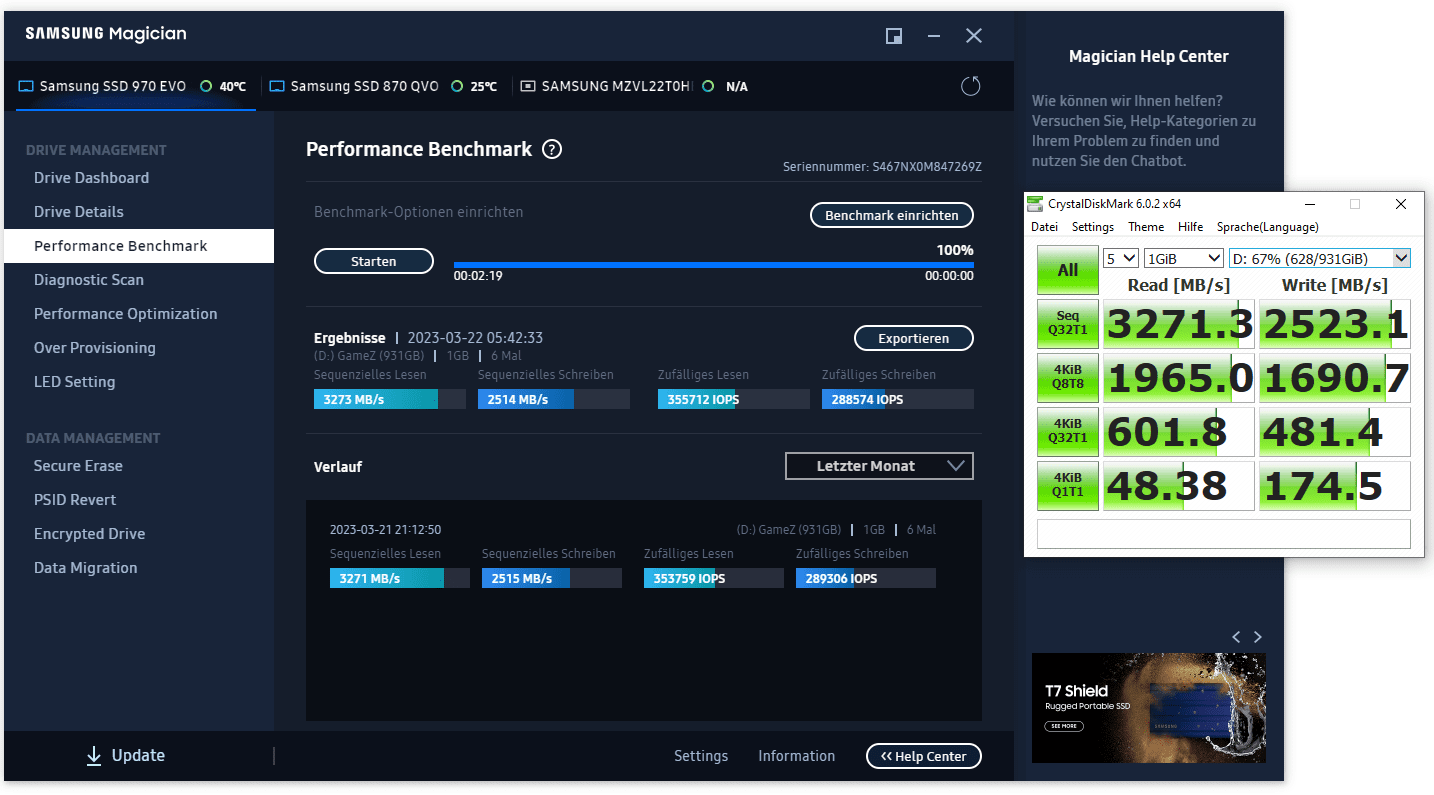Click the Ergebnisse 2023-03-22 05:42:33 timestamp
Viewport: 1434px width, 795px height.
[x=475, y=338]
